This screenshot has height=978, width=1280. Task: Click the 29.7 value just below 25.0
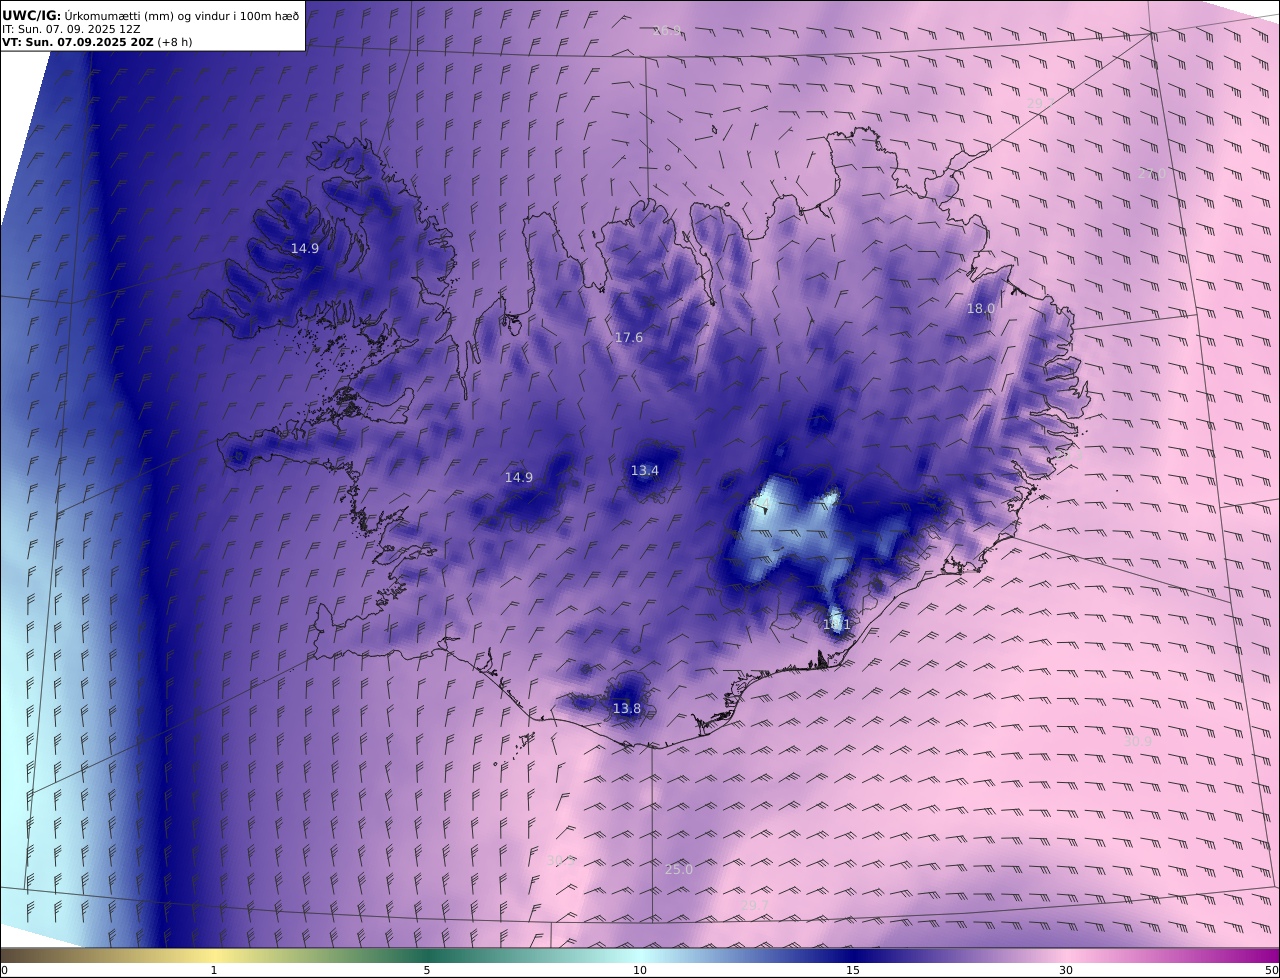point(755,905)
